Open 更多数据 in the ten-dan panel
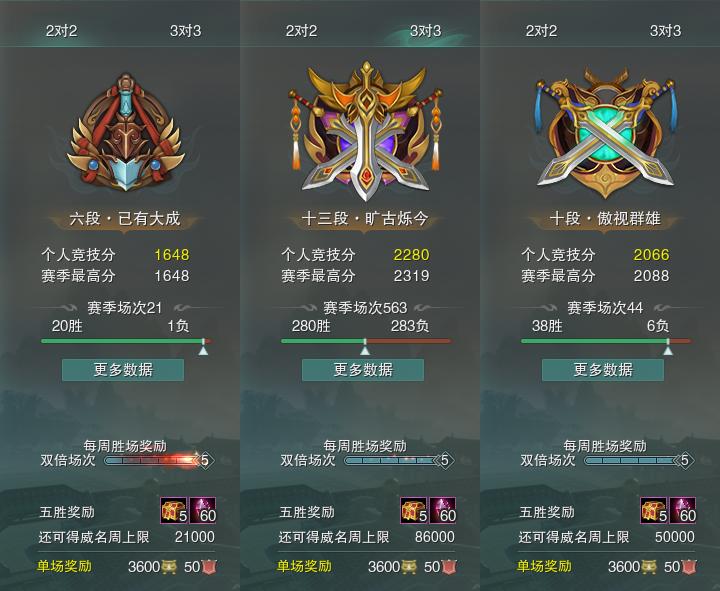 coord(603,370)
